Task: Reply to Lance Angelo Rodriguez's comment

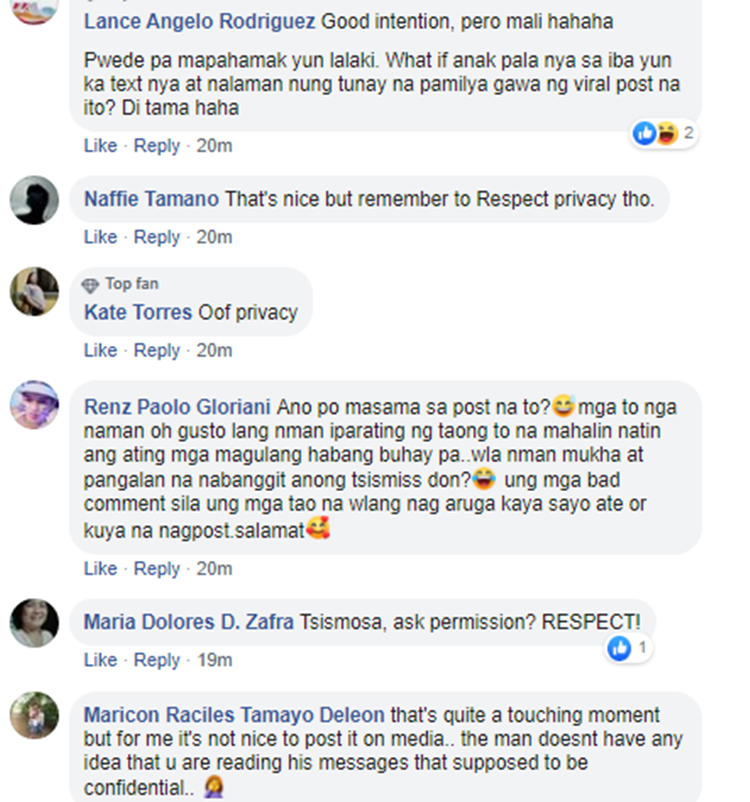Action: click(157, 146)
